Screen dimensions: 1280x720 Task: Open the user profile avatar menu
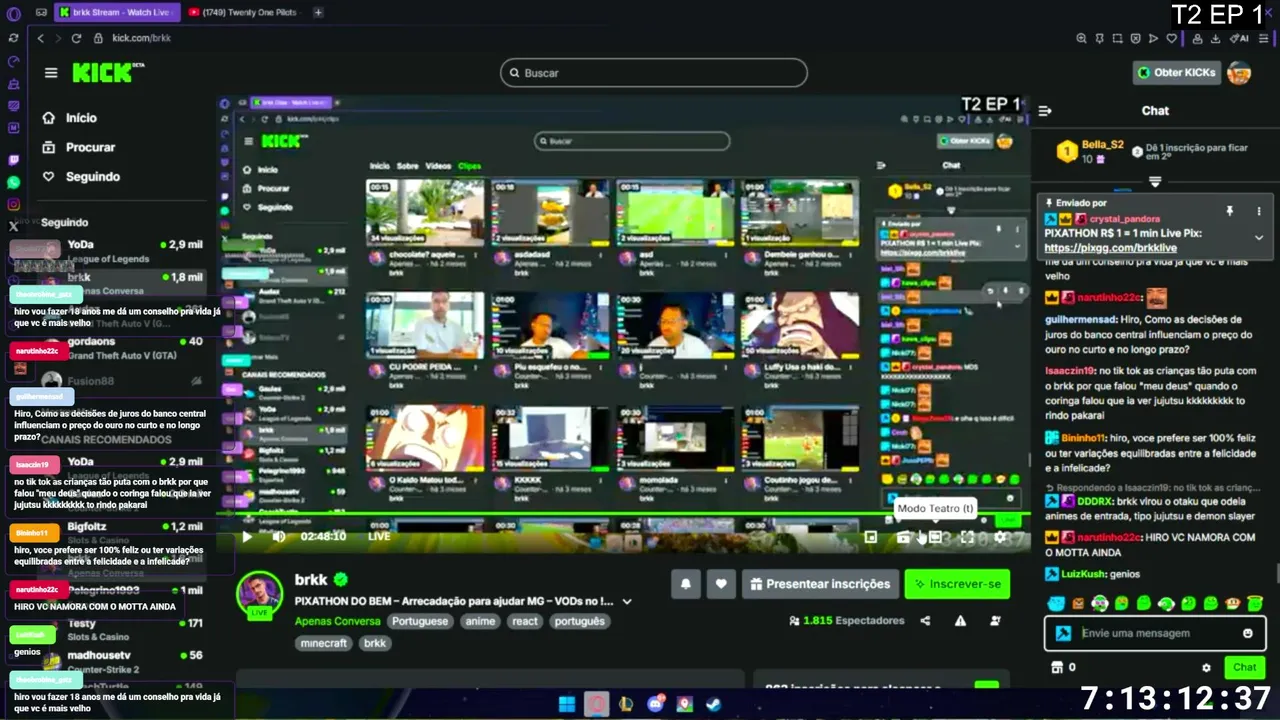1239,72
